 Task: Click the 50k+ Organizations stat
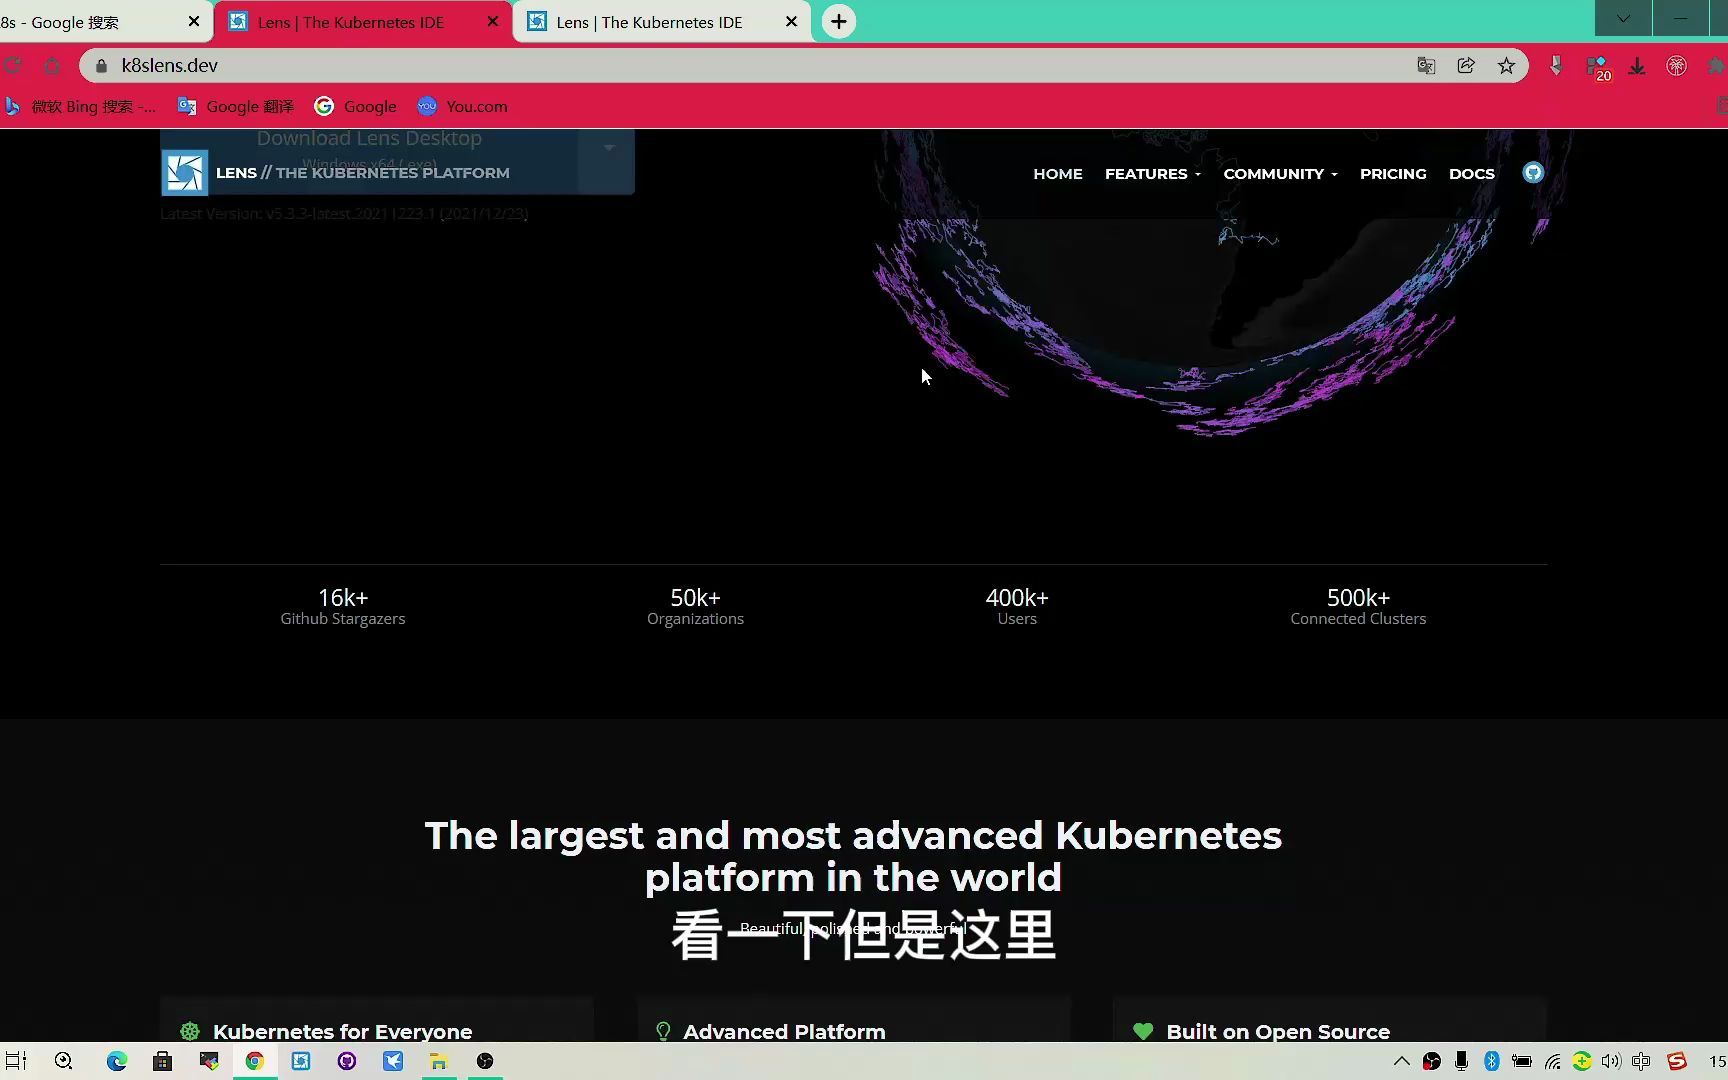(x=695, y=607)
